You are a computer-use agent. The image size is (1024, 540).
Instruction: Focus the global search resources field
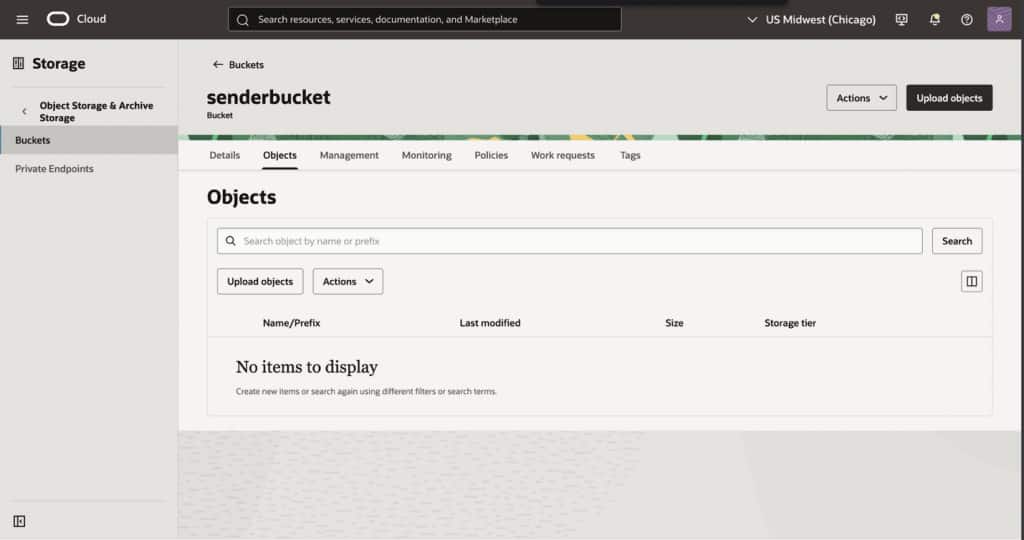424,20
